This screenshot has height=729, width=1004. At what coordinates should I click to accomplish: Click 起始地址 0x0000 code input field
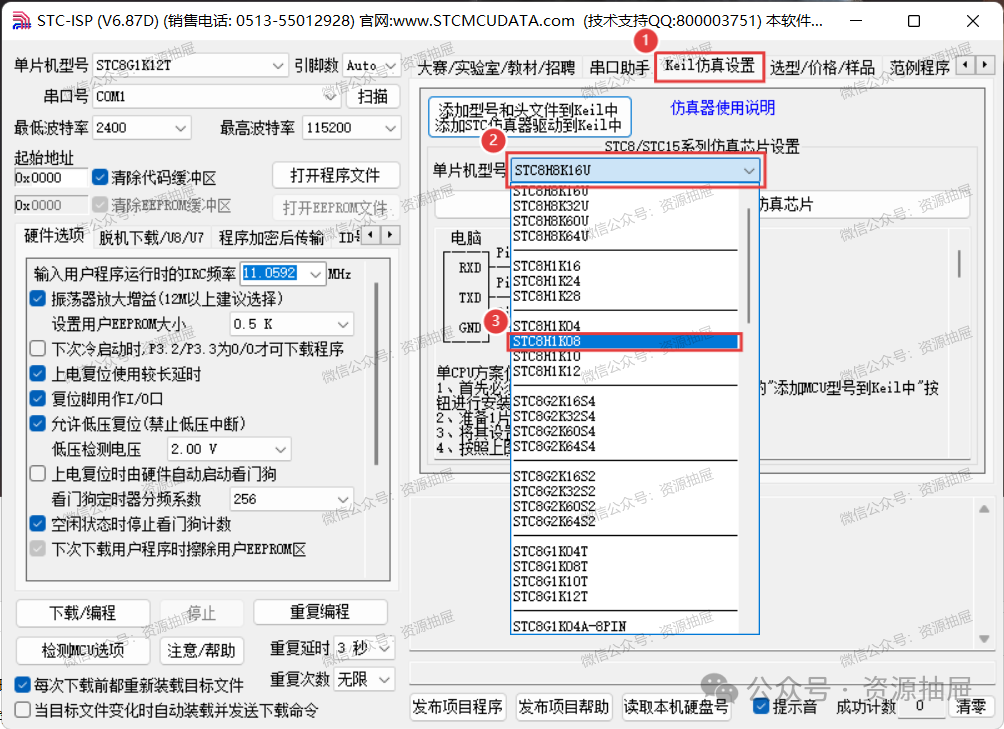[51, 178]
